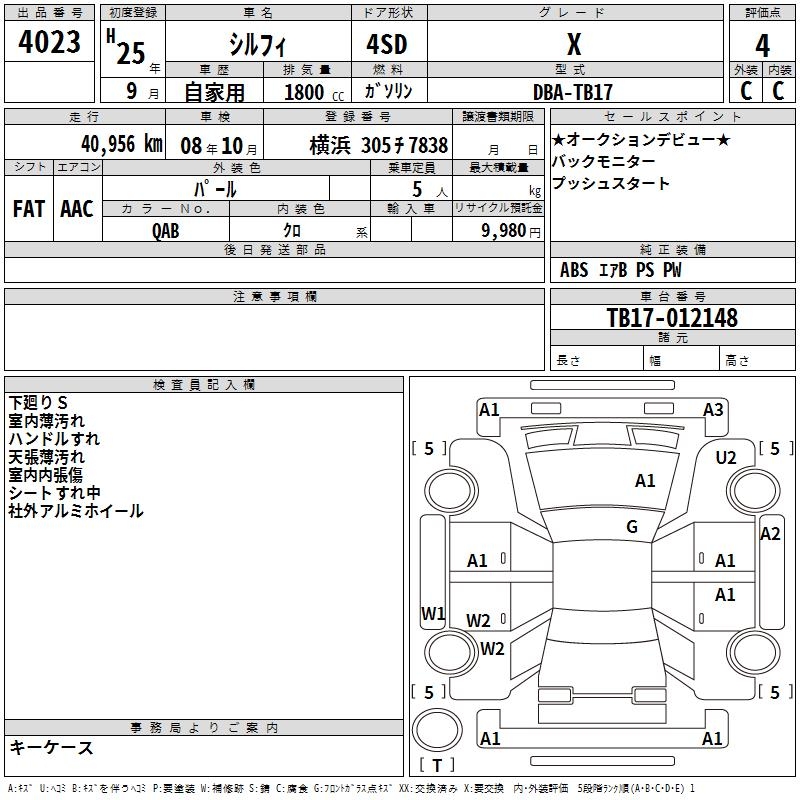Click the inspection date 08年10月

pos(219,146)
